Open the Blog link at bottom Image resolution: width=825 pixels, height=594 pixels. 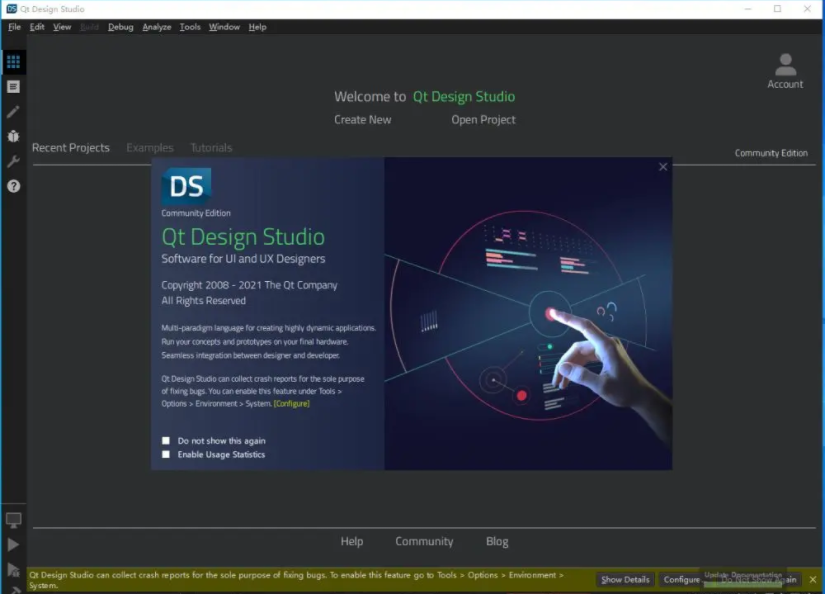pyautogui.click(x=497, y=541)
